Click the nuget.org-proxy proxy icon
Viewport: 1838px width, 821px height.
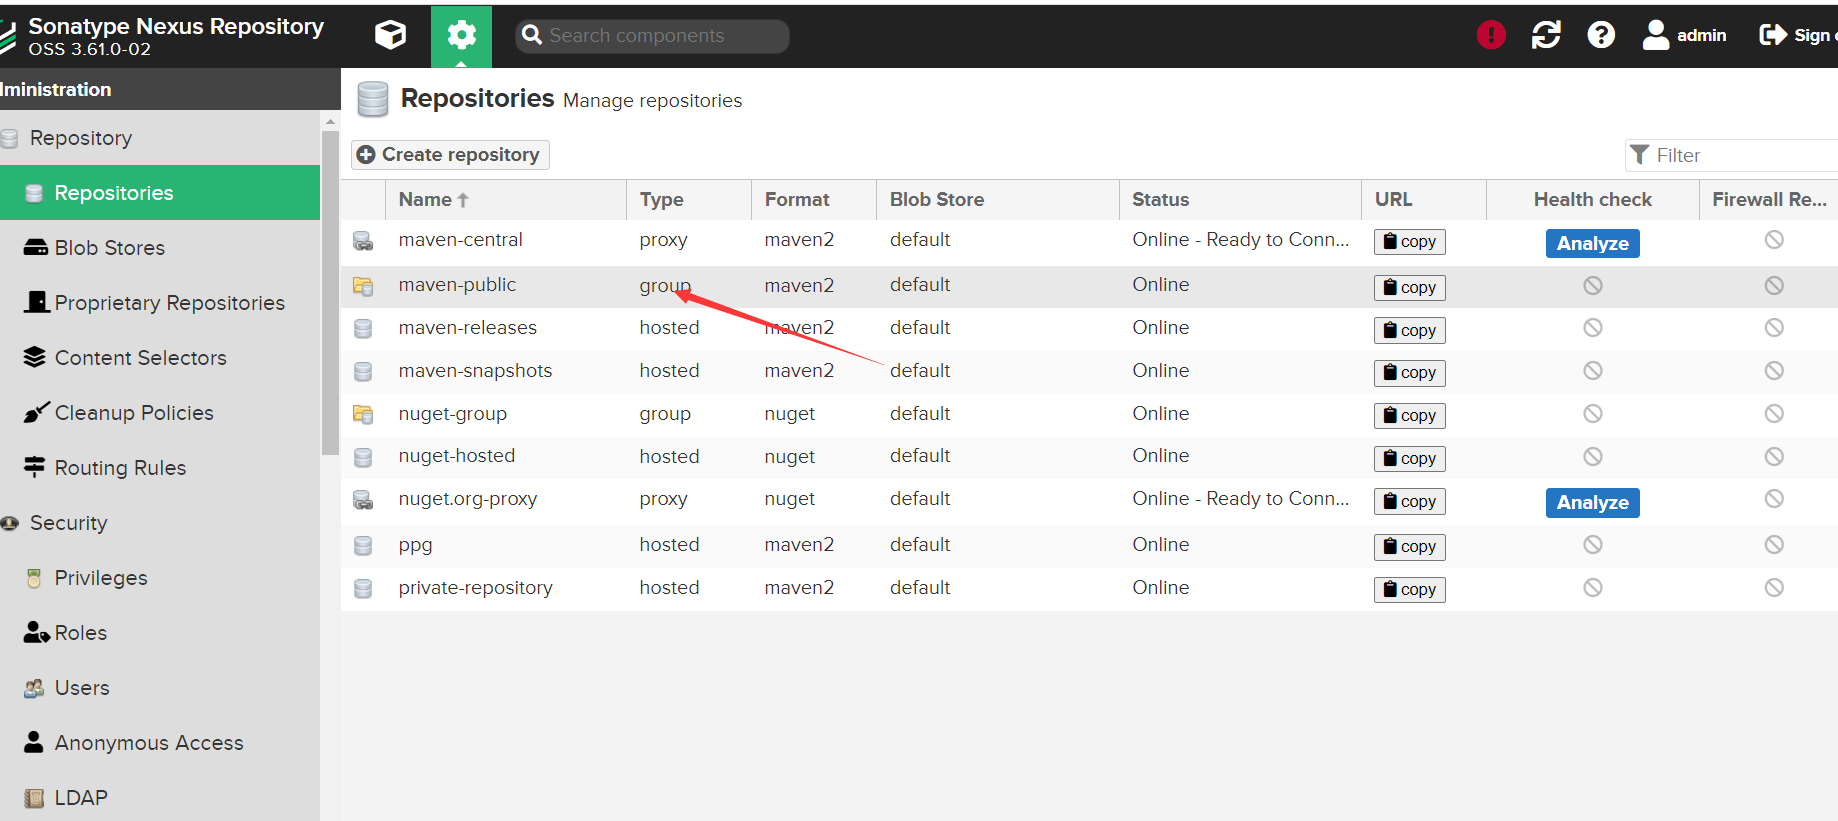(x=363, y=500)
